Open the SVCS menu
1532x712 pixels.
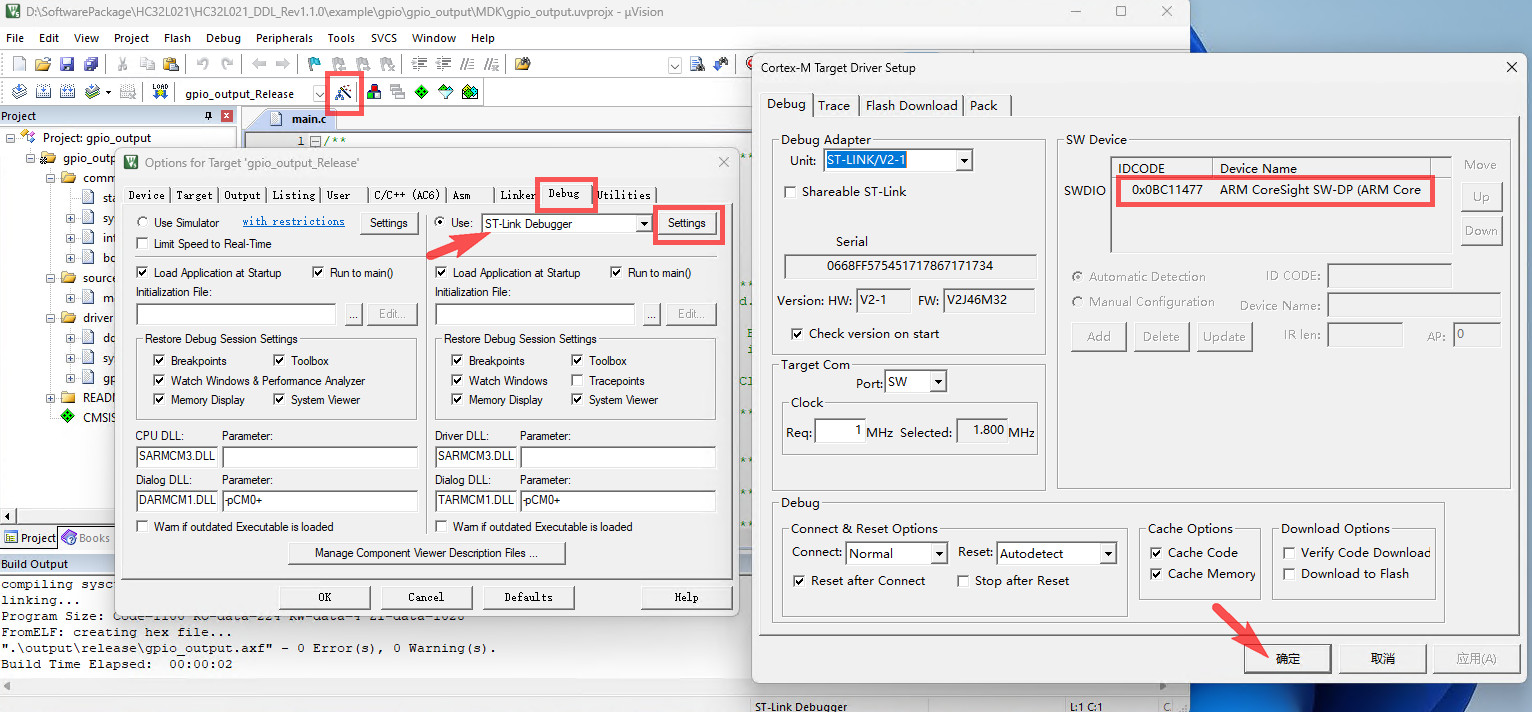384,38
